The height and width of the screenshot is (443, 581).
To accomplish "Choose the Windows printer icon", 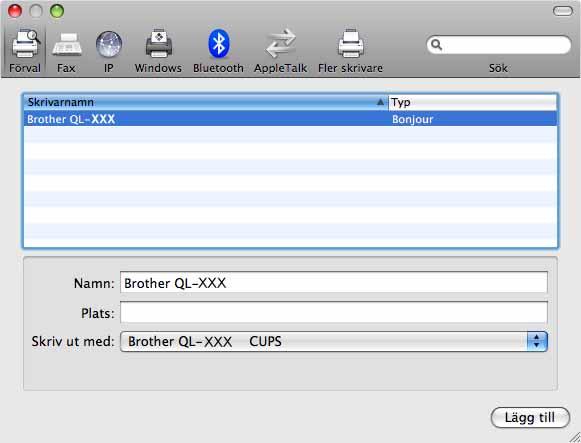I will click(159, 44).
